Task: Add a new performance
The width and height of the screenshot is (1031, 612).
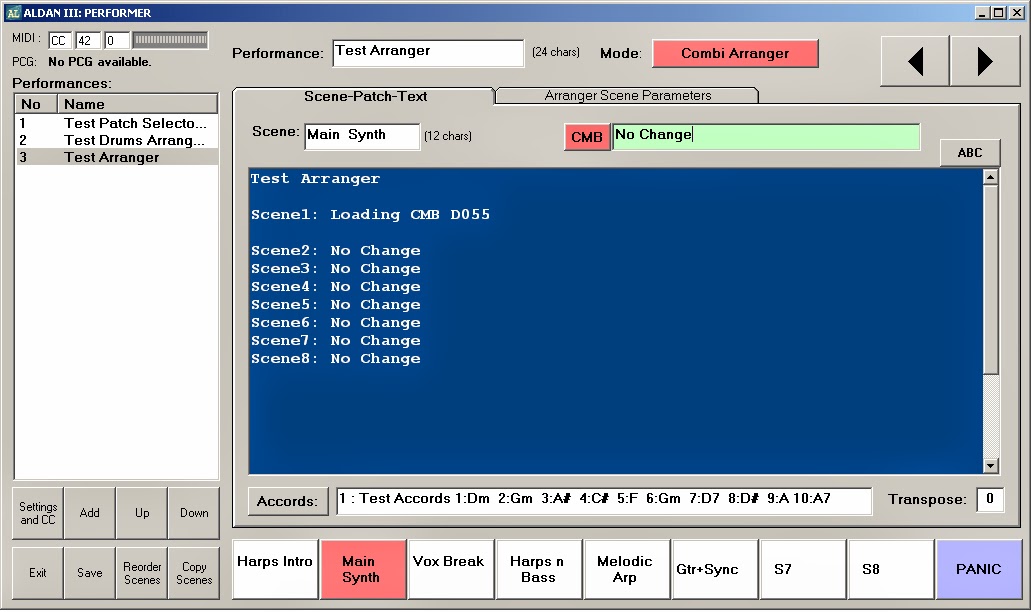Action: click(x=89, y=513)
